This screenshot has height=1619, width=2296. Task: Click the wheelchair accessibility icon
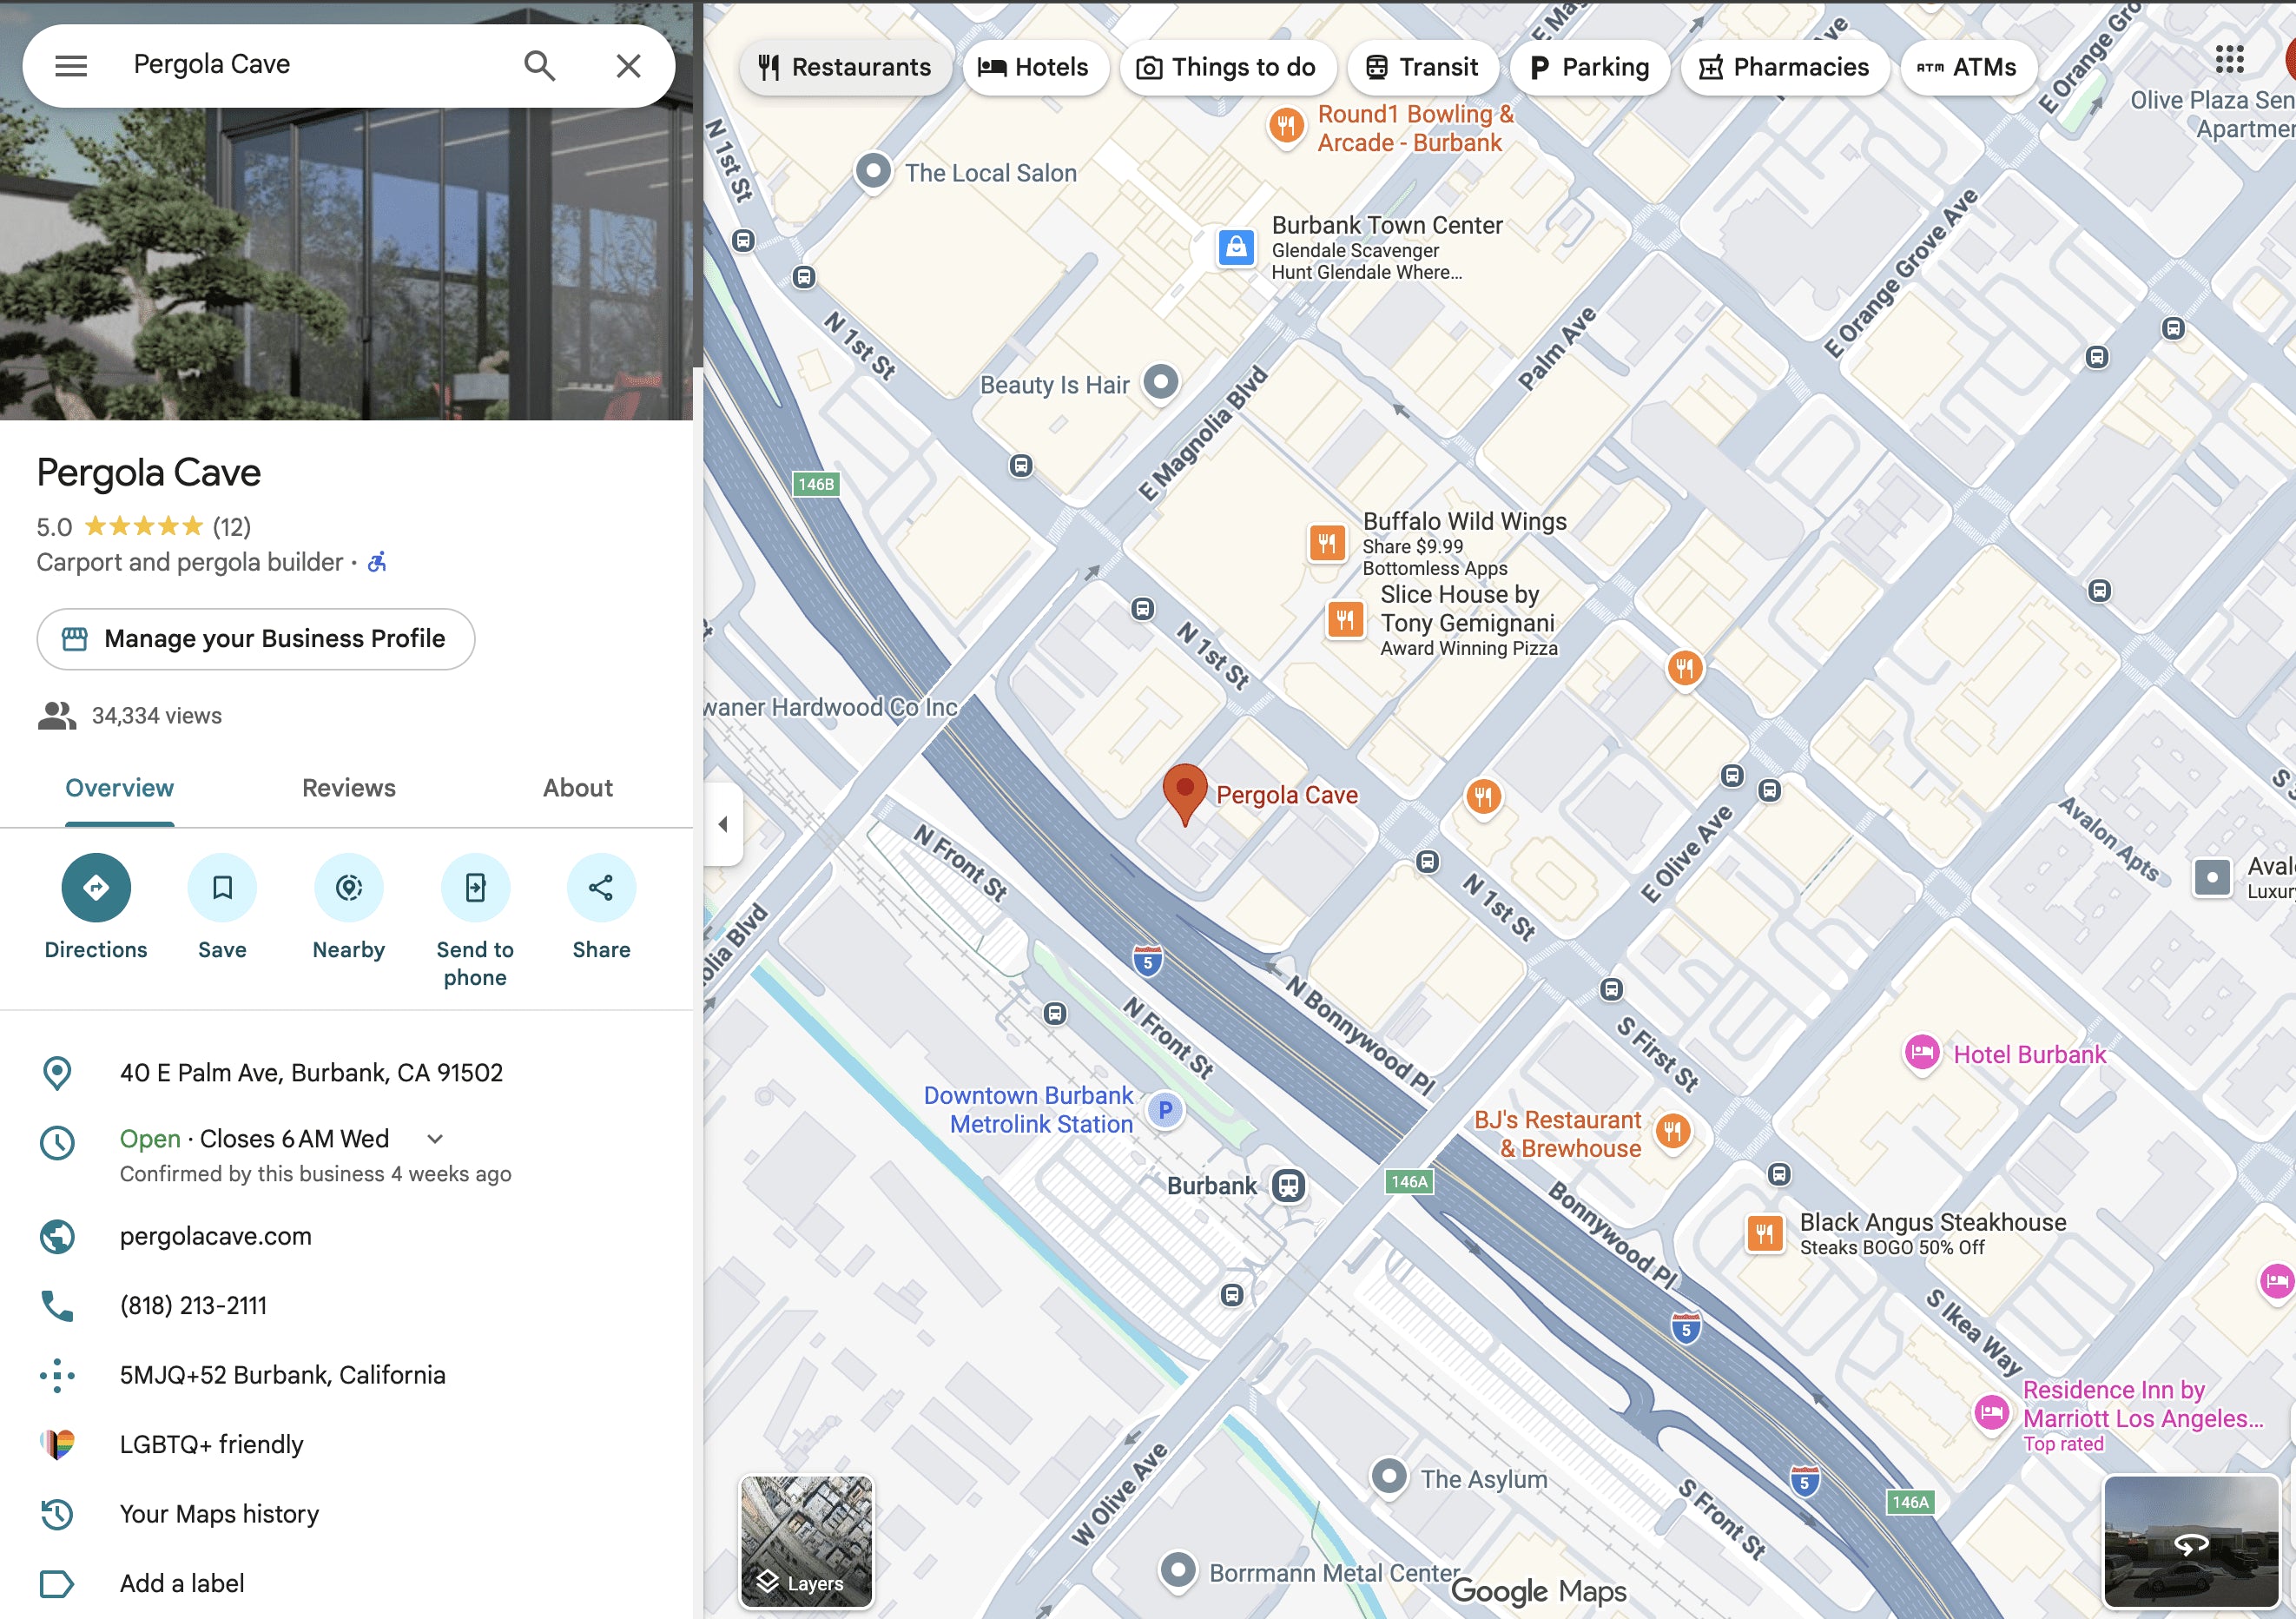click(377, 562)
